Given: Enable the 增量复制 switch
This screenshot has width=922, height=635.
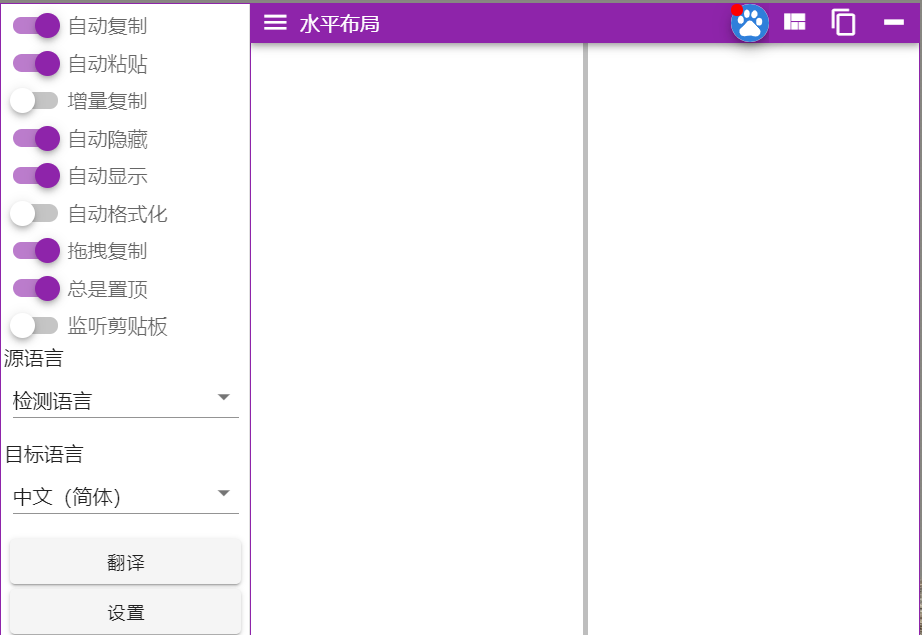Looking at the screenshot, I should click(34, 101).
